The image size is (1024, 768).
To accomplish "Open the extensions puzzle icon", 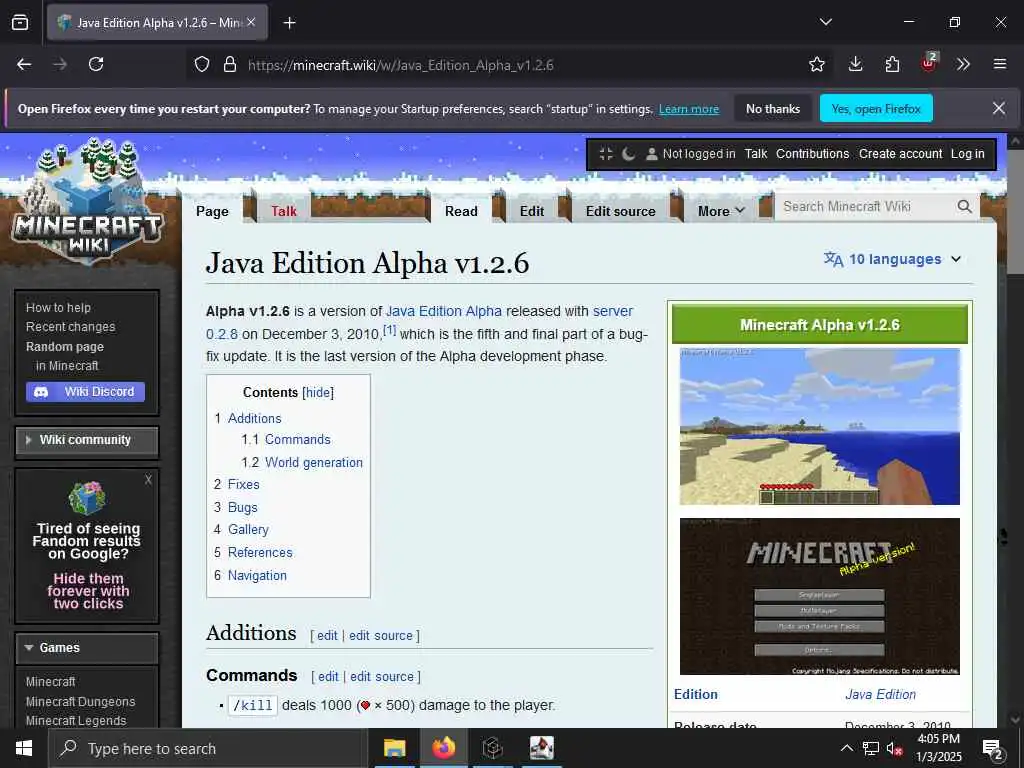I will (892, 64).
